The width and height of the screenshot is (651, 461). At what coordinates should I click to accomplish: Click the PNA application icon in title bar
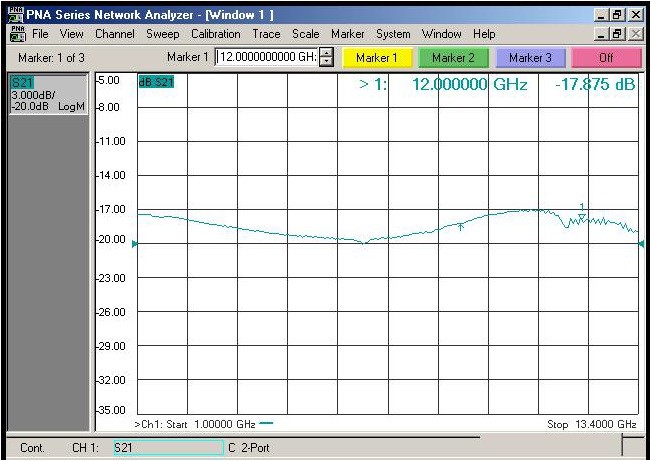click(x=16, y=15)
